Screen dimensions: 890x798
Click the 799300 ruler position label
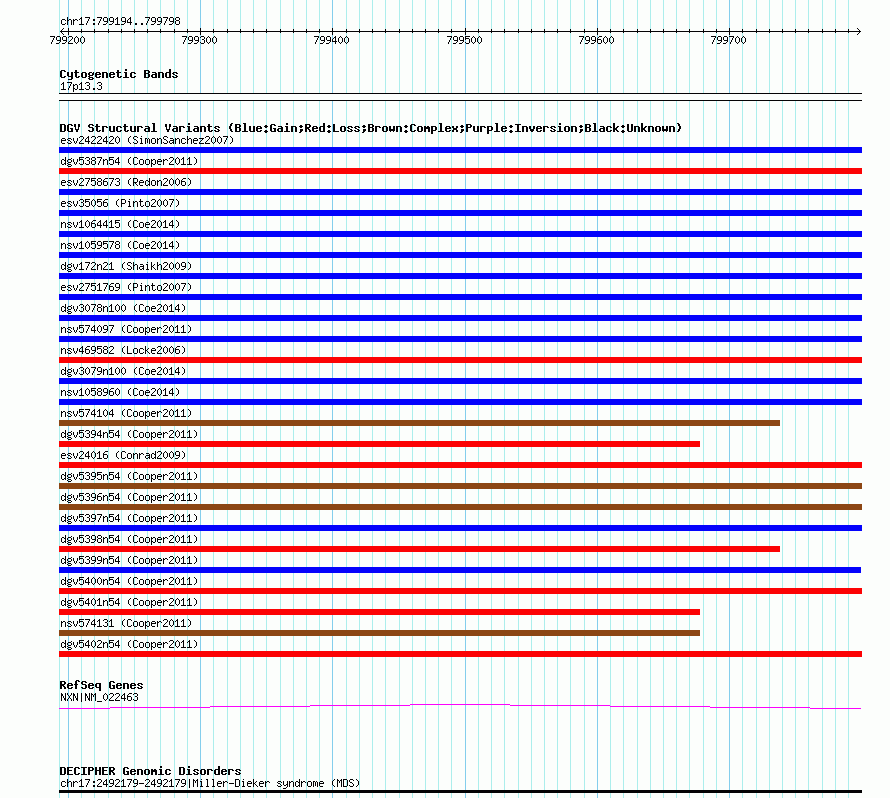point(199,40)
